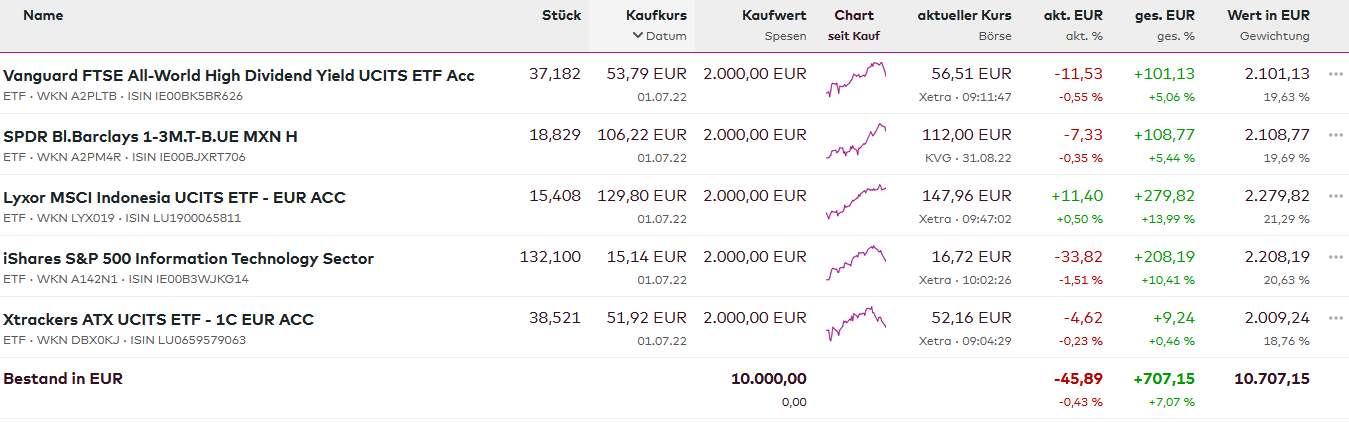Open iShares S&P 500 Information Technology link
The image size is (1349, 423).
point(188,258)
